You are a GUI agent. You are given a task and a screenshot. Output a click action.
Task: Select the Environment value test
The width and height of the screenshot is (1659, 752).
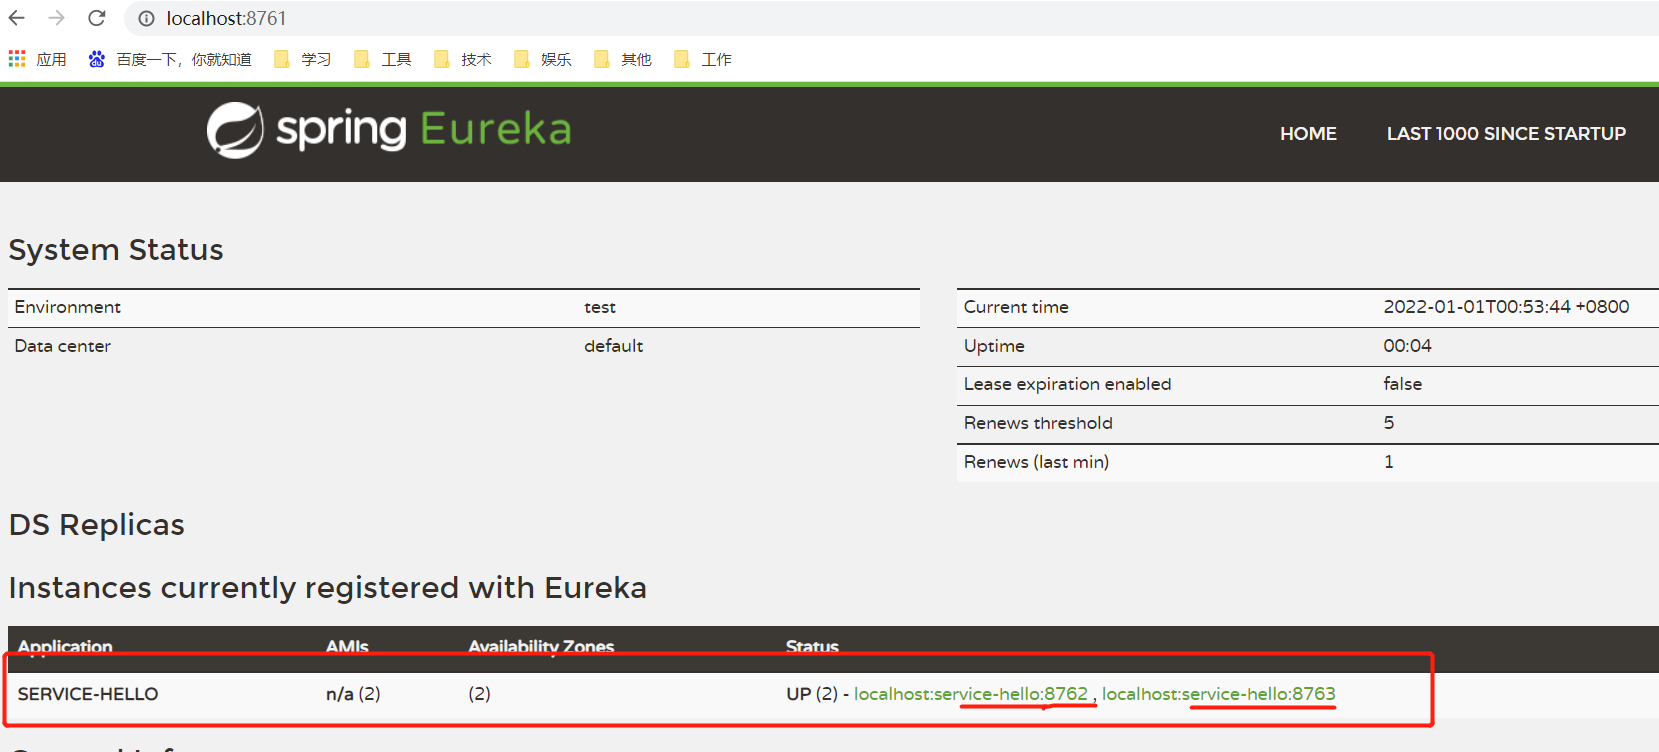coord(600,308)
